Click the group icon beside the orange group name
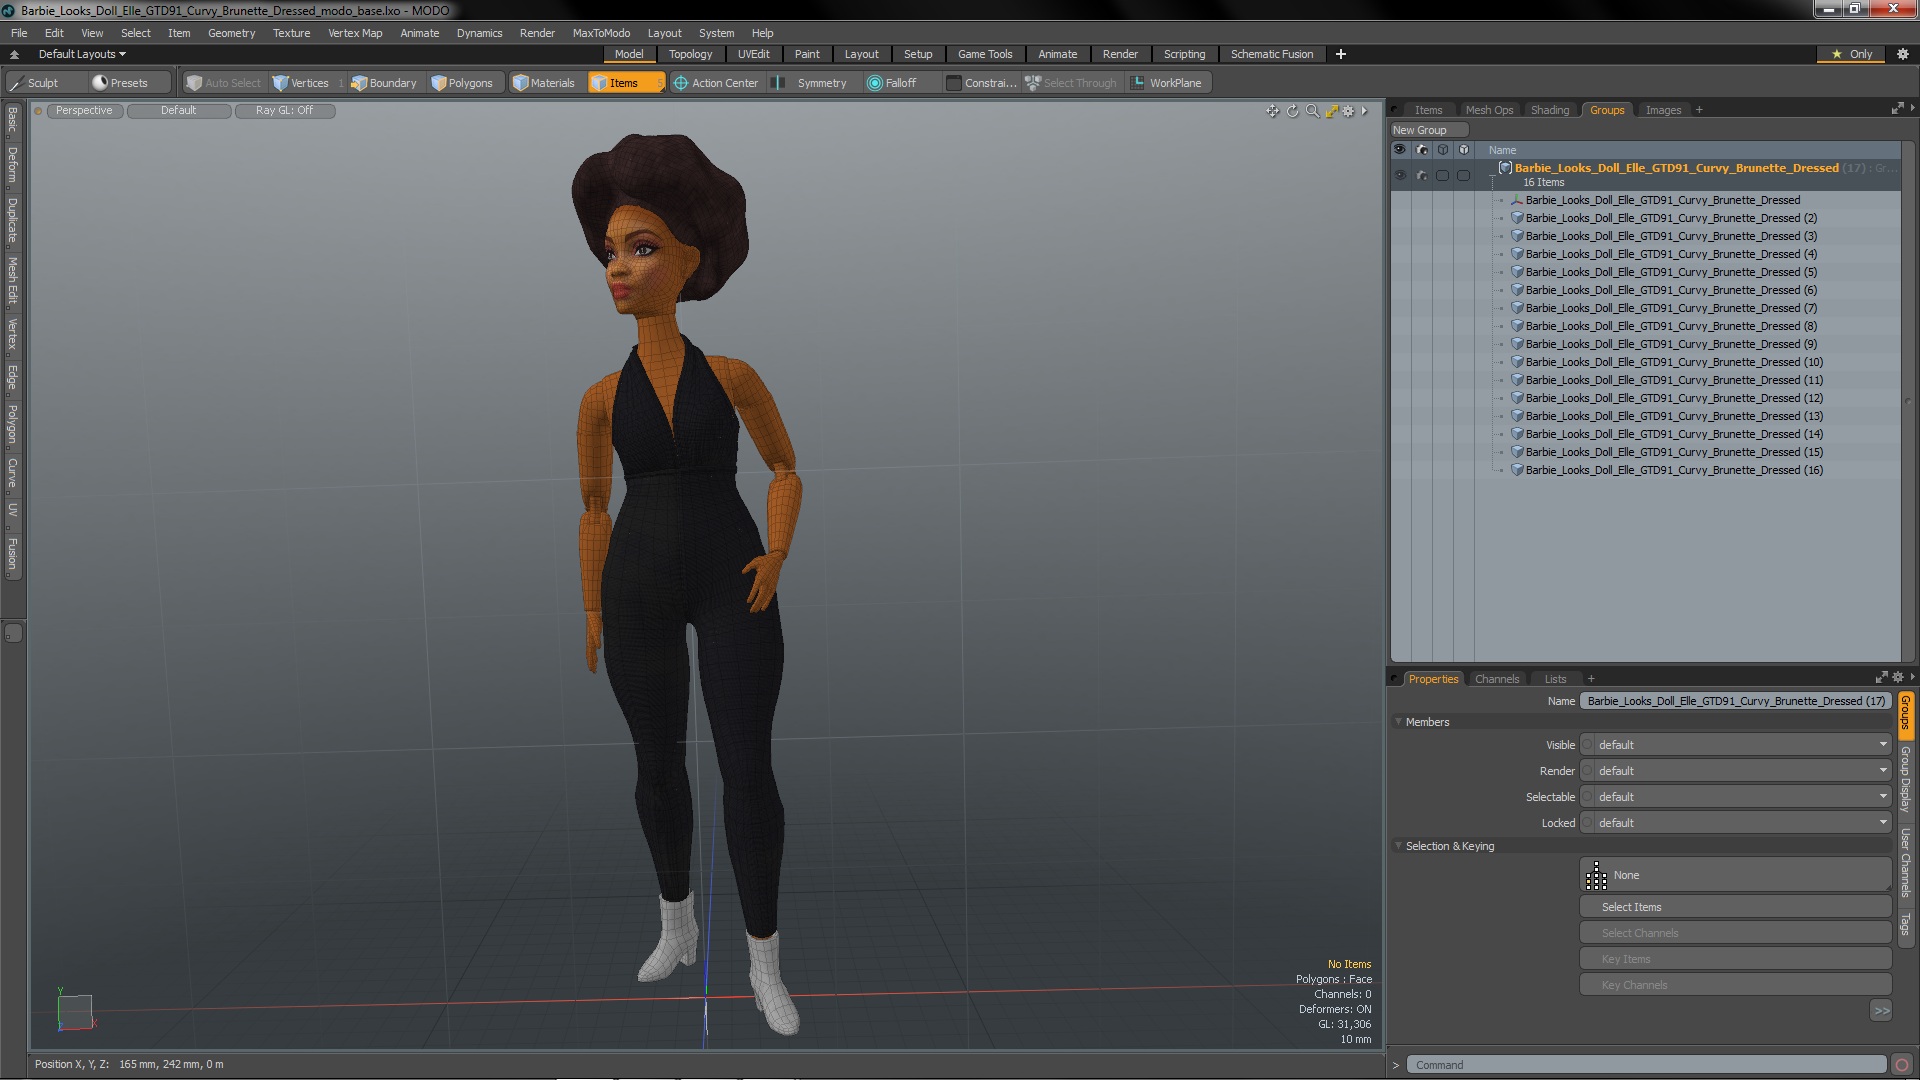Image resolution: width=1920 pixels, height=1080 pixels. tap(1505, 168)
